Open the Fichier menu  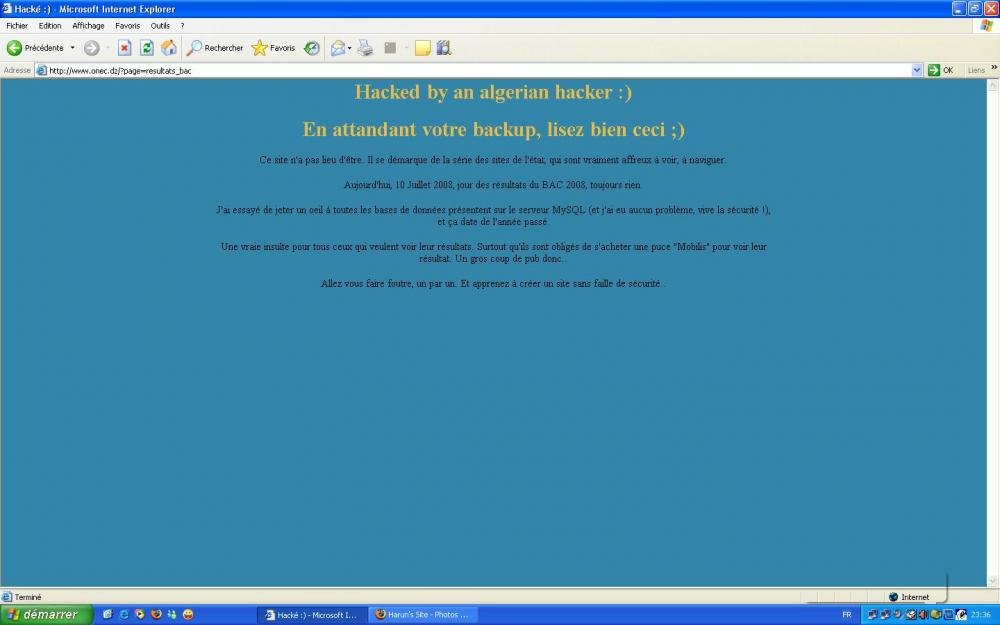[x=17, y=26]
